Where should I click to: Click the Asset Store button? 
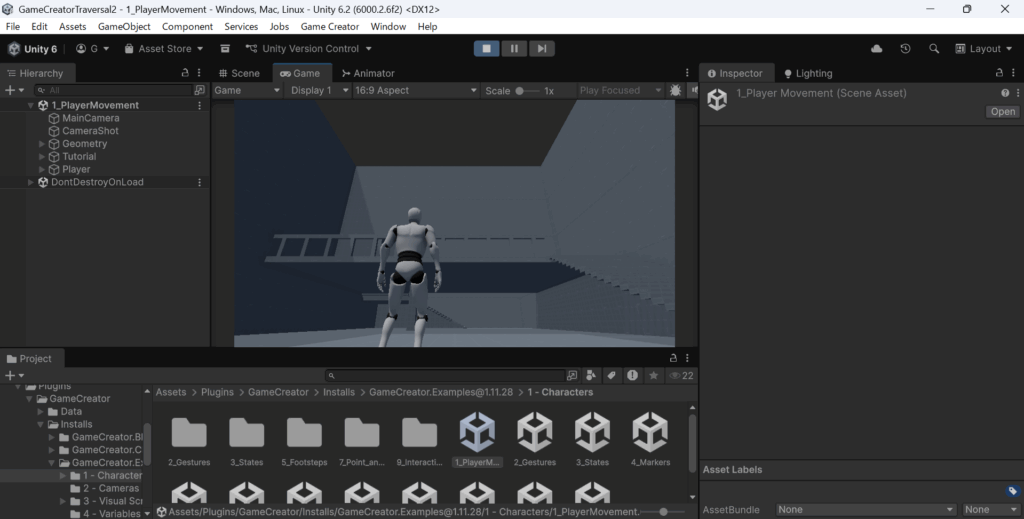[x=164, y=48]
